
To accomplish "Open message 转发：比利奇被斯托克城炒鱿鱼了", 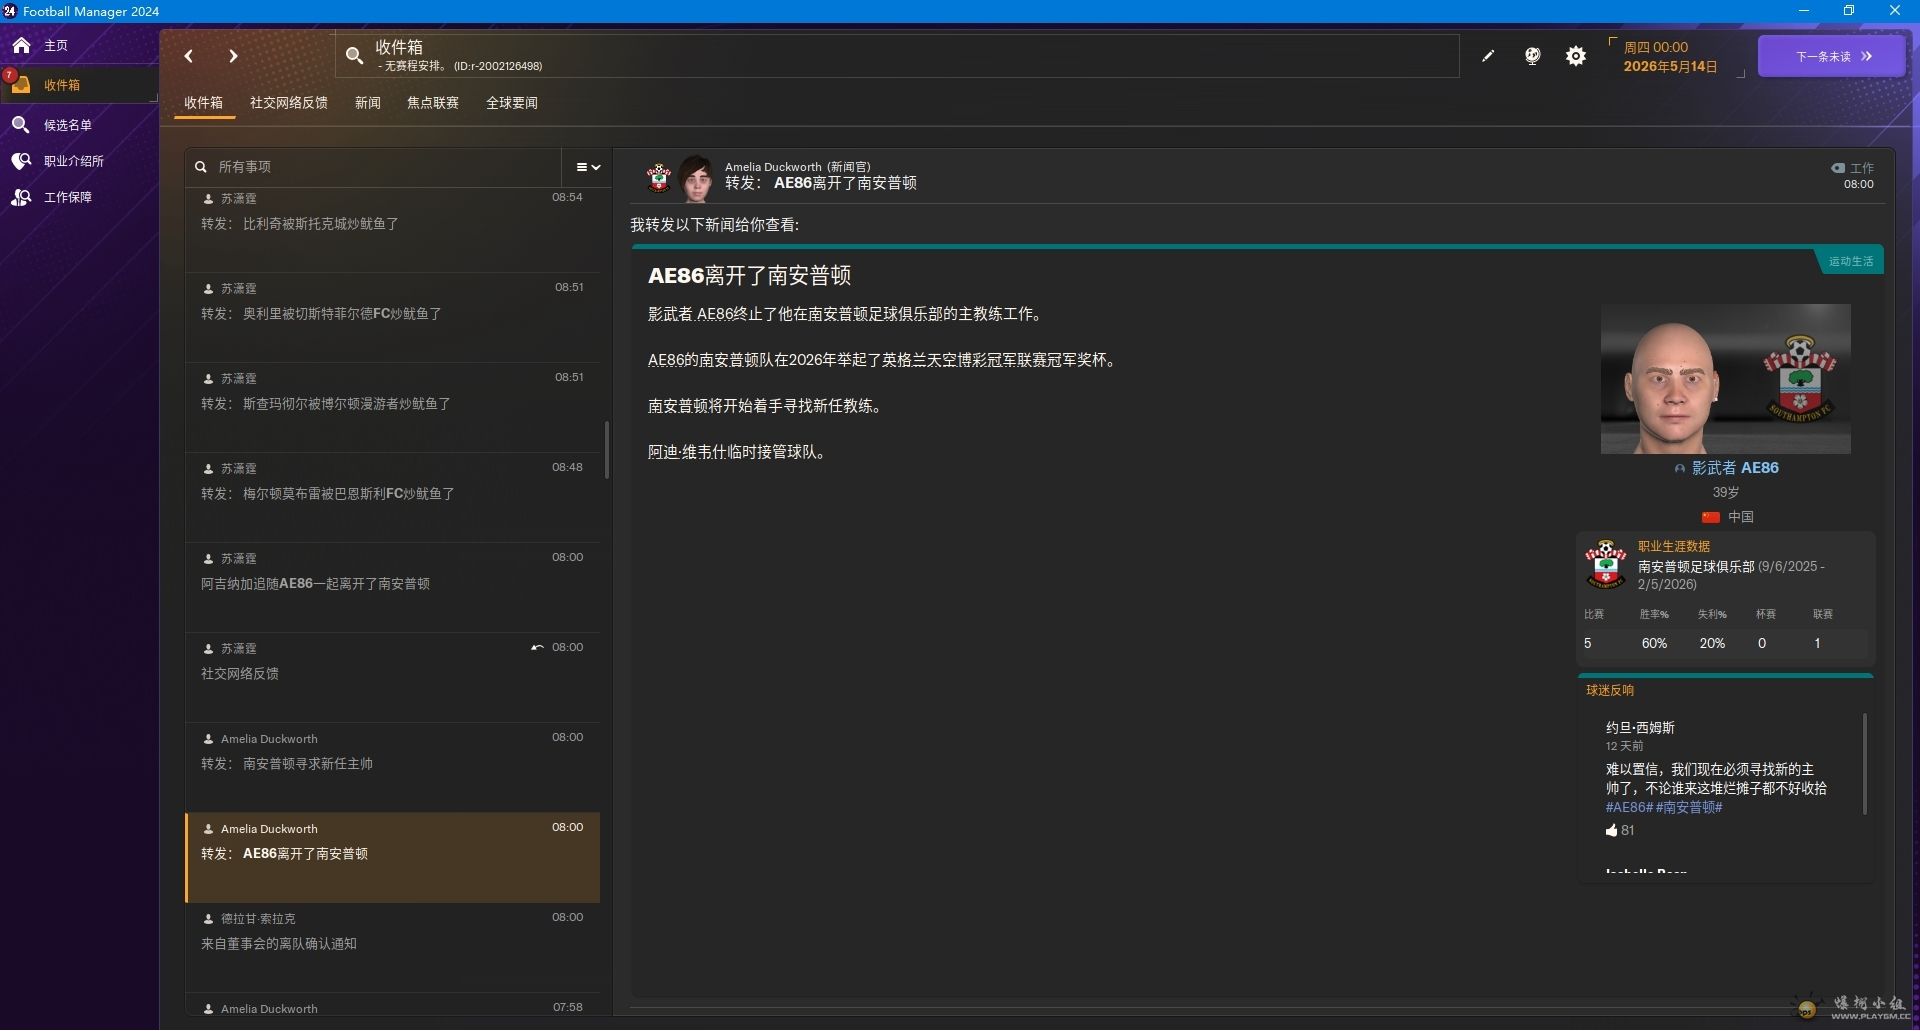I will pyautogui.click(x=392, y=228).
